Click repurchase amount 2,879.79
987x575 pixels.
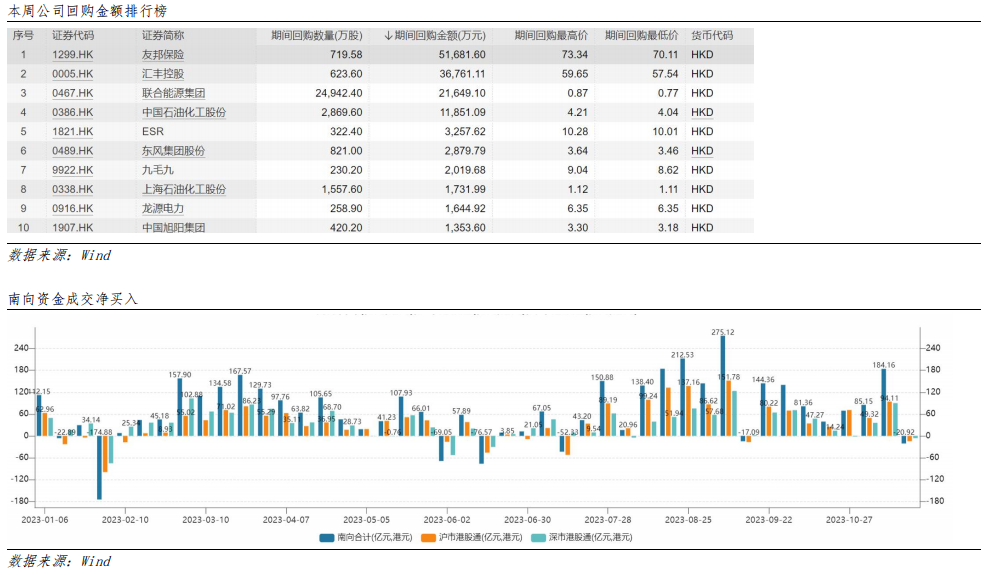point(465,151)
